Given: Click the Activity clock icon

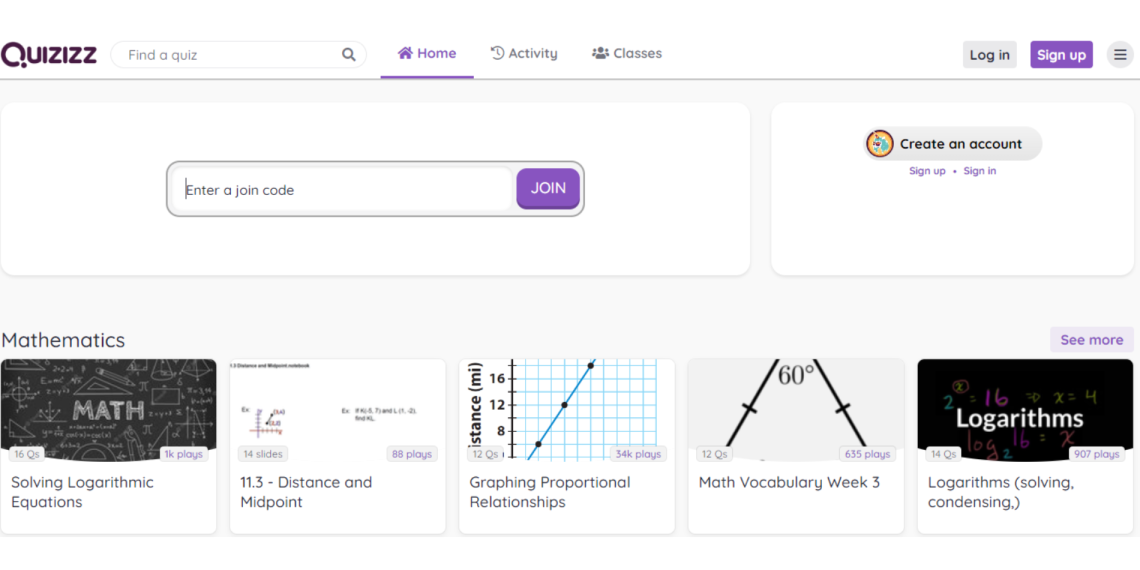Looking at the screenshot, I should (x=497, y=53).
